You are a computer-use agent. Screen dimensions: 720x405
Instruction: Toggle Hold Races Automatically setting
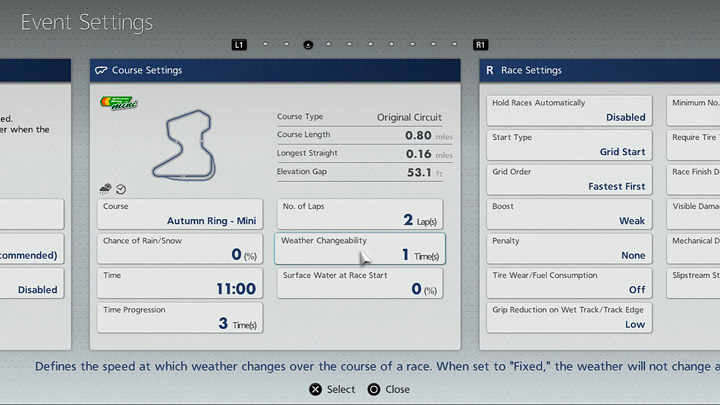(x=568, y=110)
